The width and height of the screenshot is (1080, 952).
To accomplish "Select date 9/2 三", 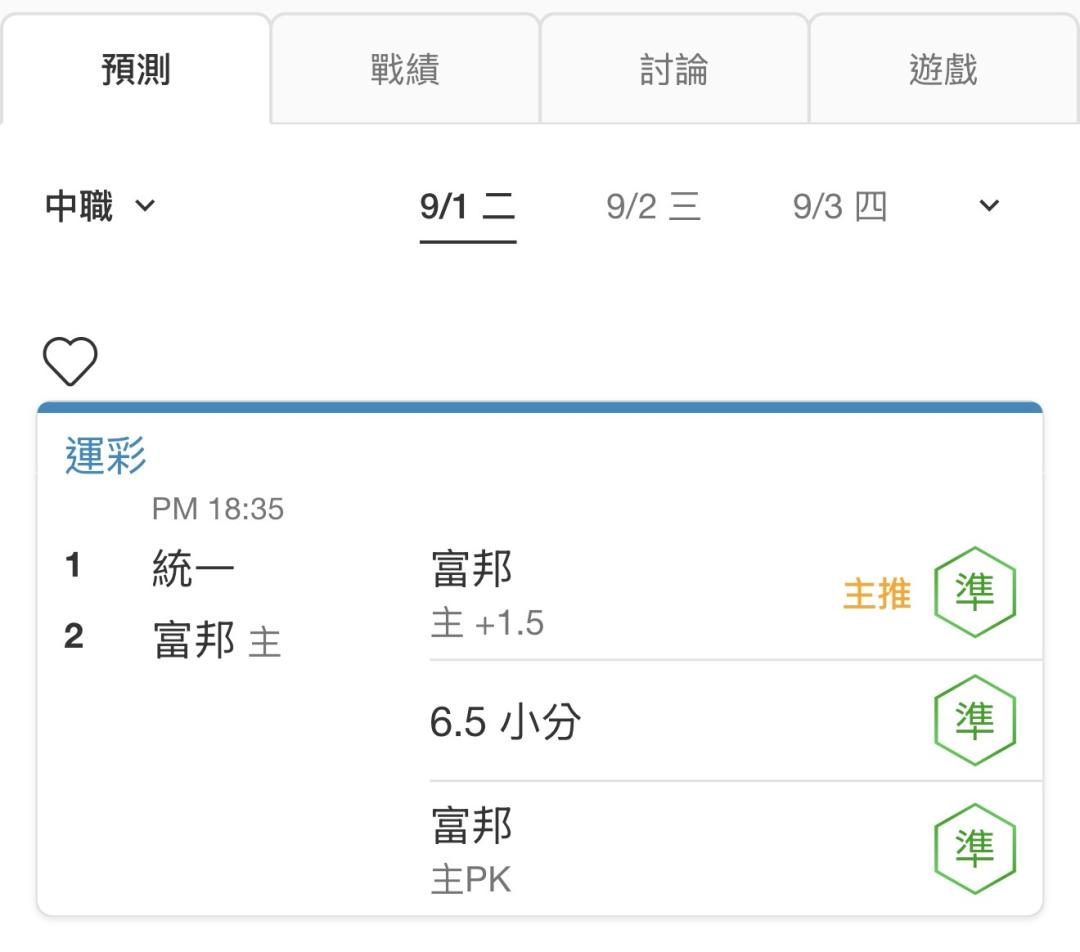I will click(654, 206).
